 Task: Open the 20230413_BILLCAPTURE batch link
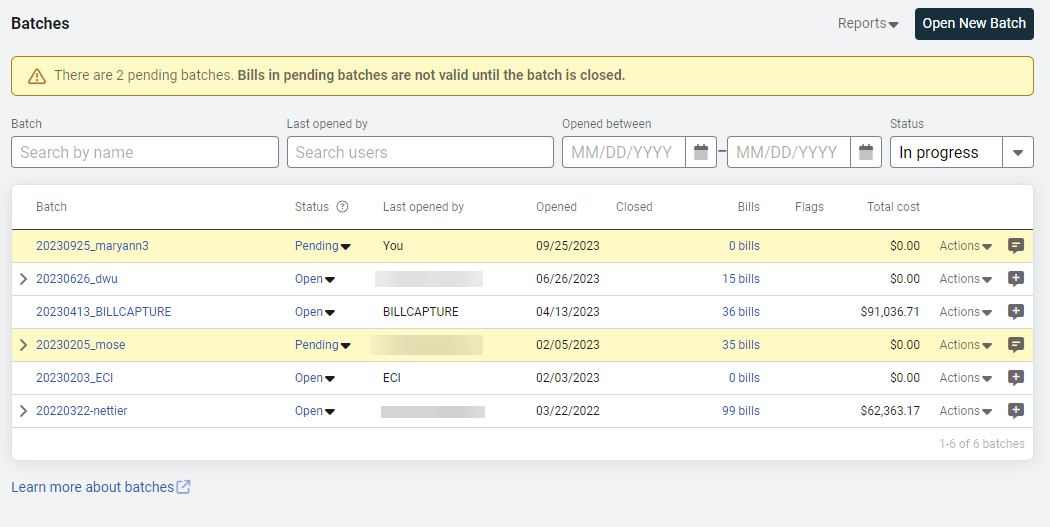click(104, 311)
